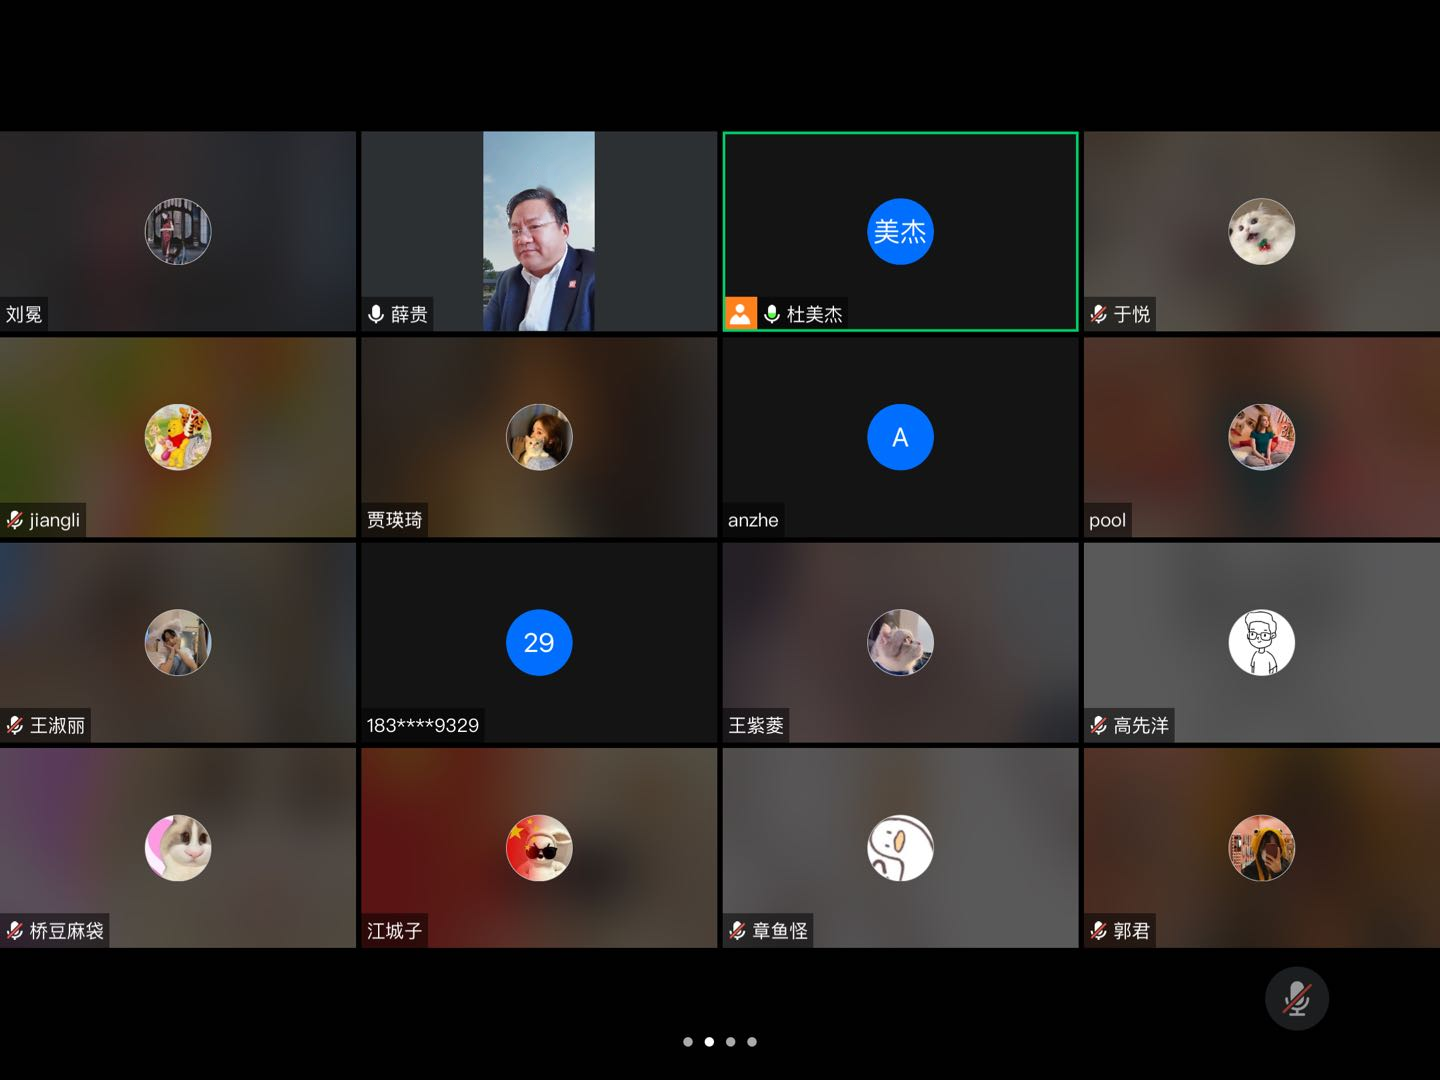Click 薛贵's microphone icon
The width and height of the screenshot is (1440, 1080).
tap(376, 314)
